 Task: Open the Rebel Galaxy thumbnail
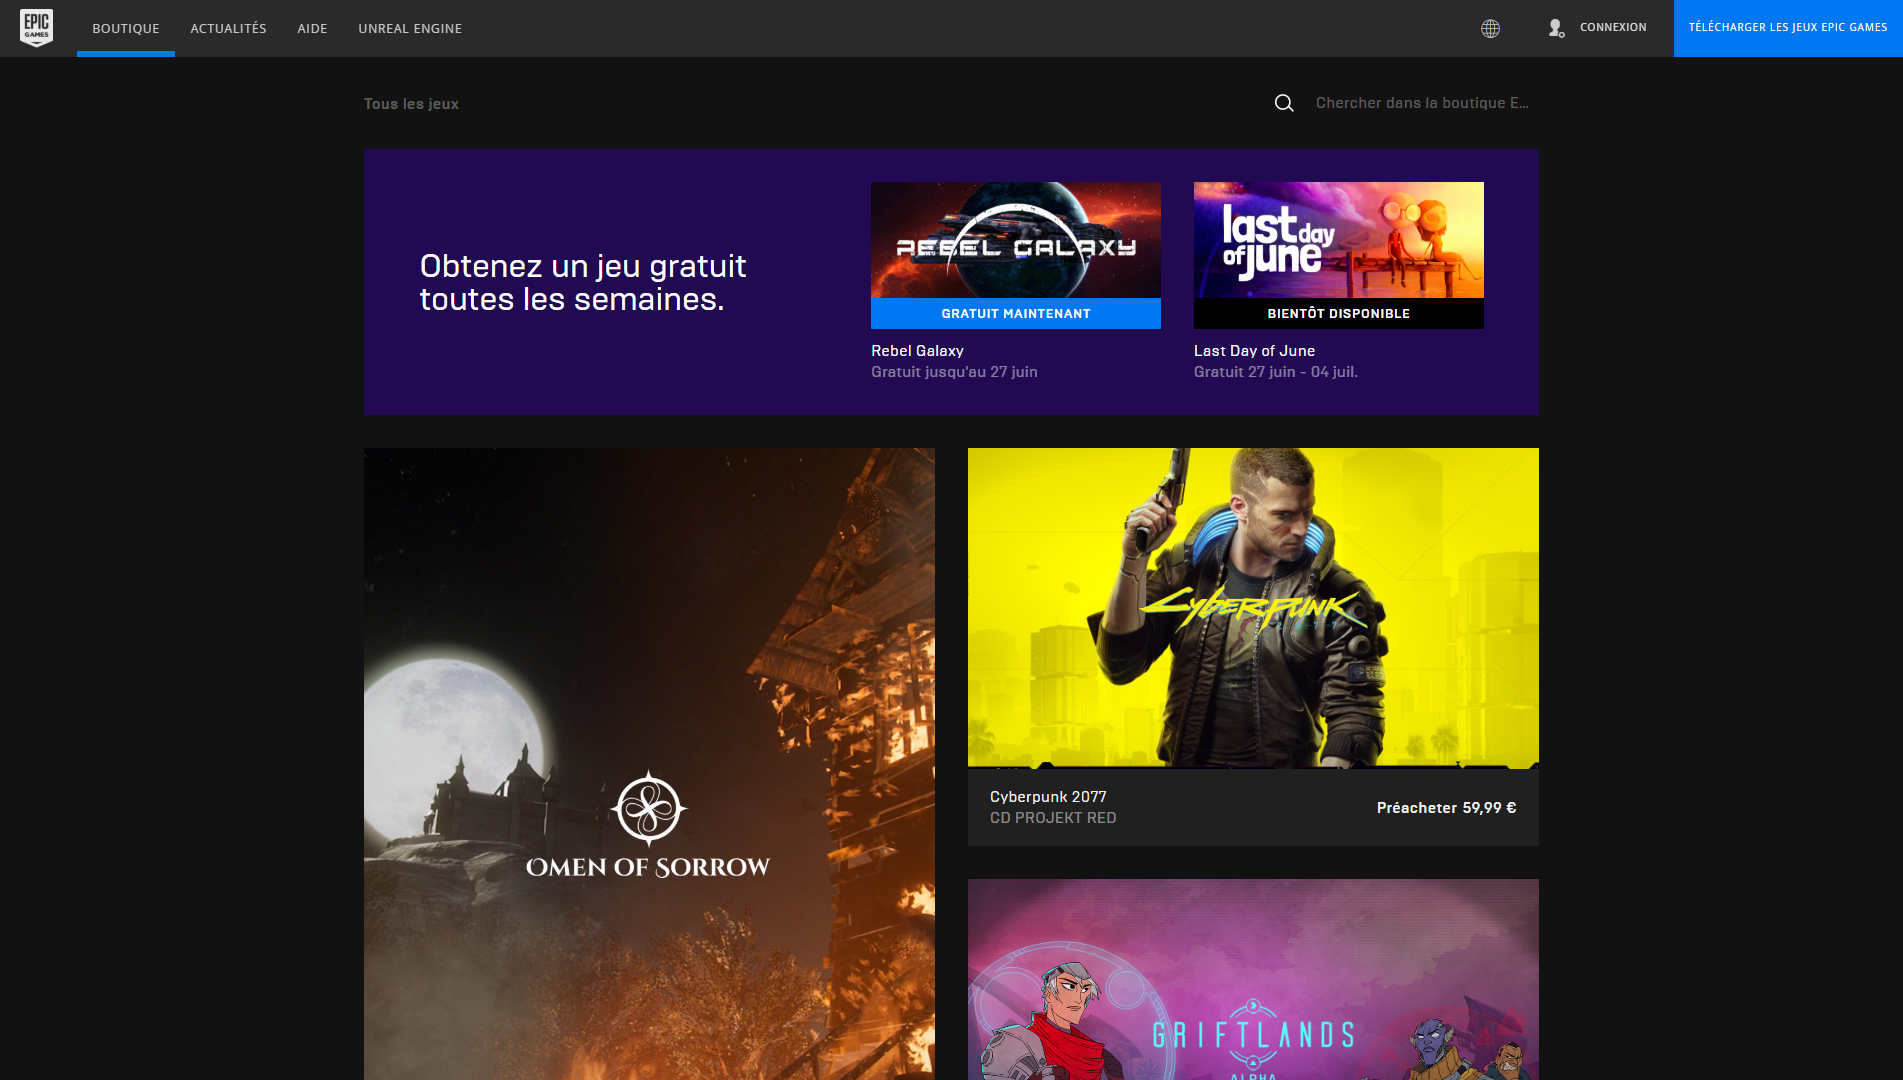click(x=1016, y=240)
